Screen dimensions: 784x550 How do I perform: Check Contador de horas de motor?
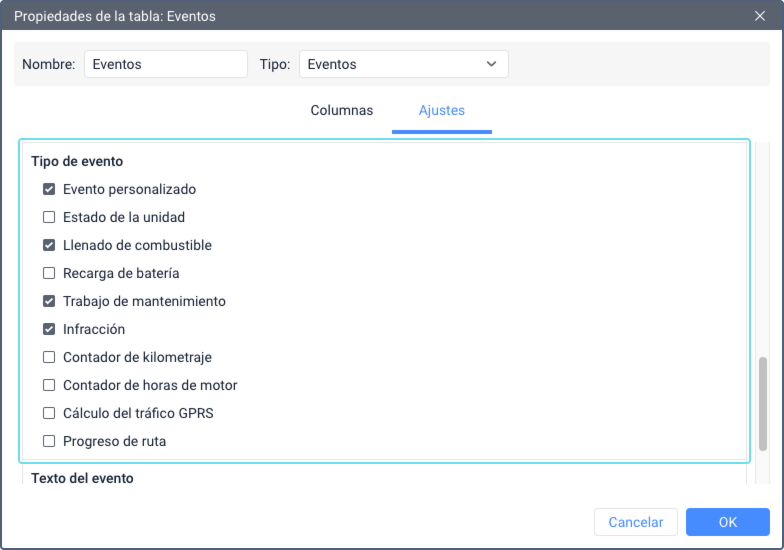coord(49,385)
